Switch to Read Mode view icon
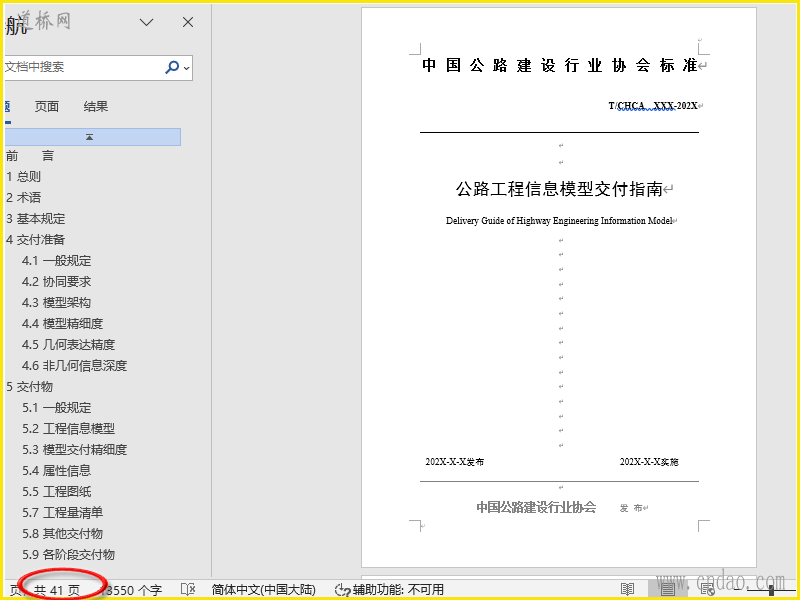Viewport: 800px width, 600px height. click(627, 590)
